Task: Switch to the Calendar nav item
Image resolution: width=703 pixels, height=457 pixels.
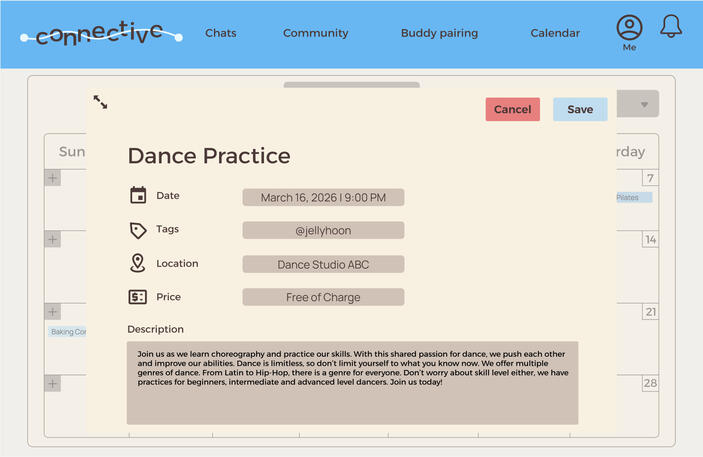Action: 555,33
